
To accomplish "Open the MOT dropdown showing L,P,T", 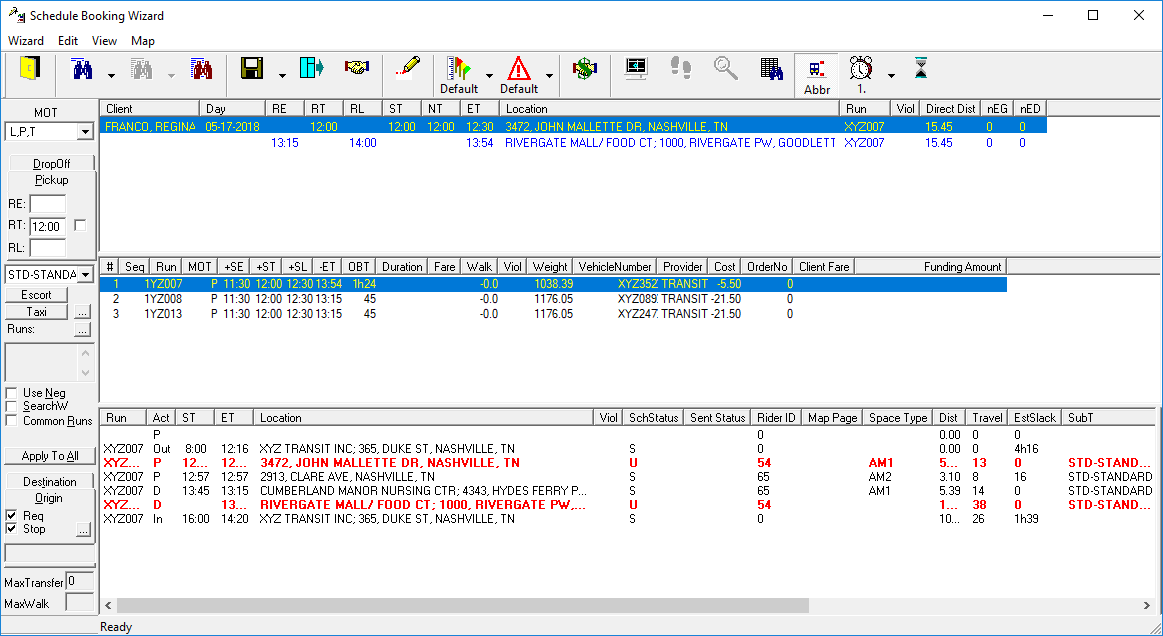I will tap(85, 132).
